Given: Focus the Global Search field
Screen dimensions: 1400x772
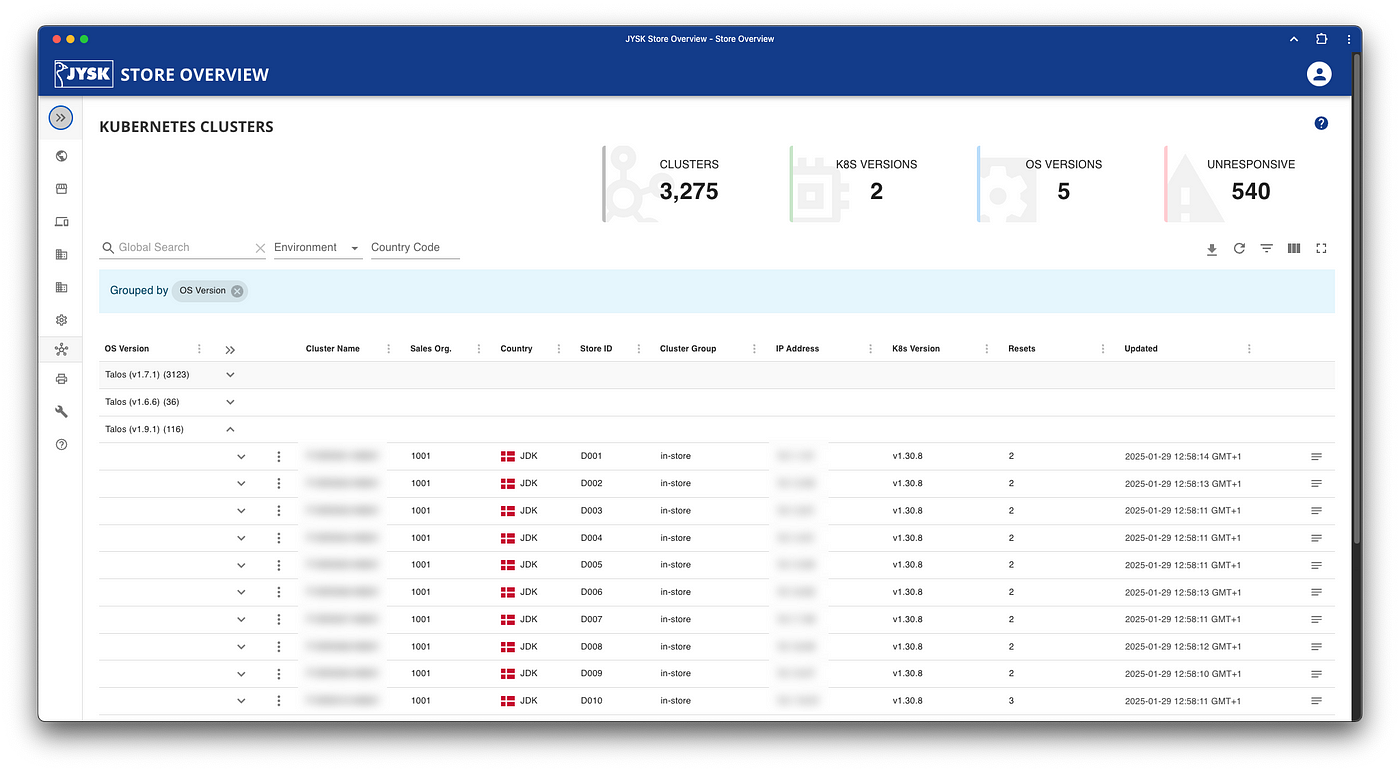Looking at the screenshot, I should coord(184,248).
